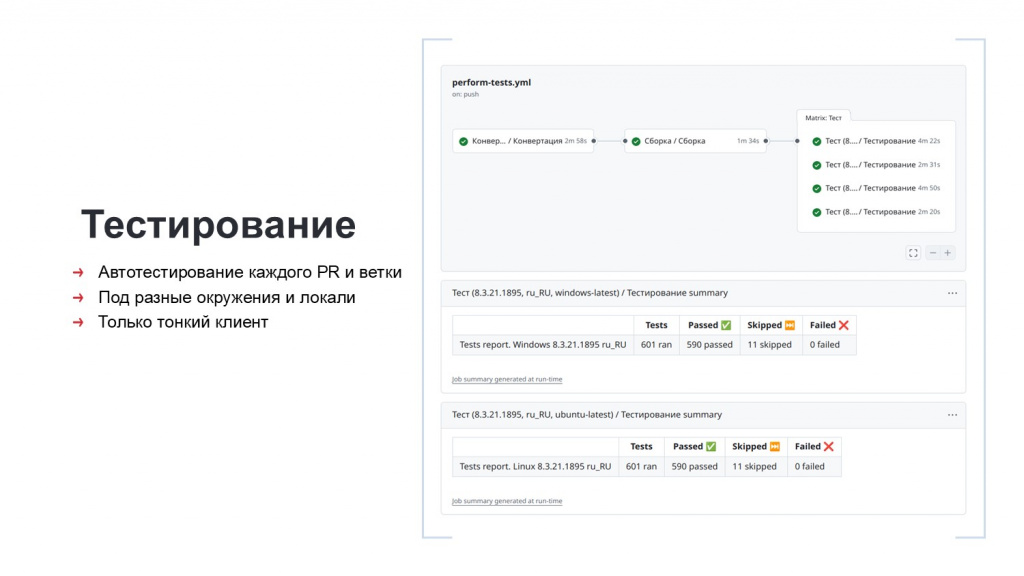The height and width of the screenshot is (576, 1024).
Task: Open job summary link under Windows report
Action: coord(507,379)
